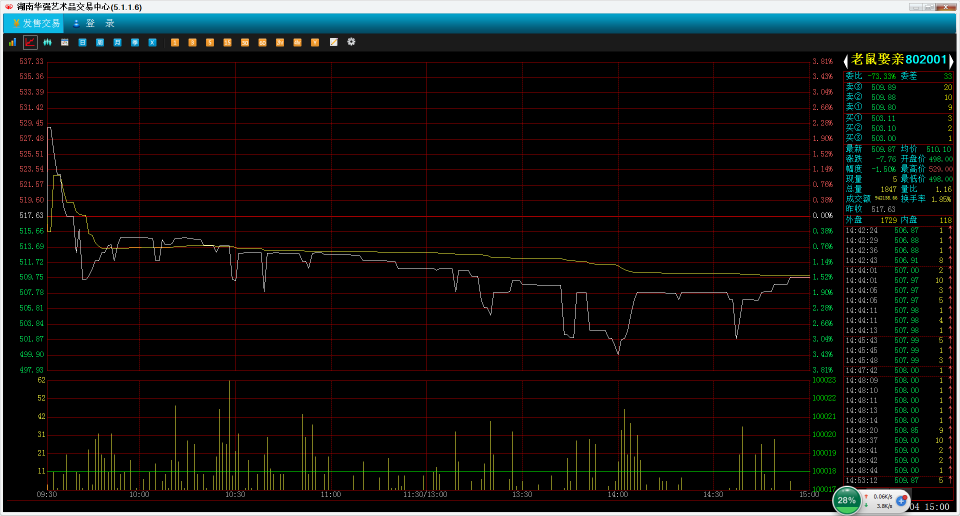
Task: Open the drawing pencil tool icon
Action: point(334,42)
